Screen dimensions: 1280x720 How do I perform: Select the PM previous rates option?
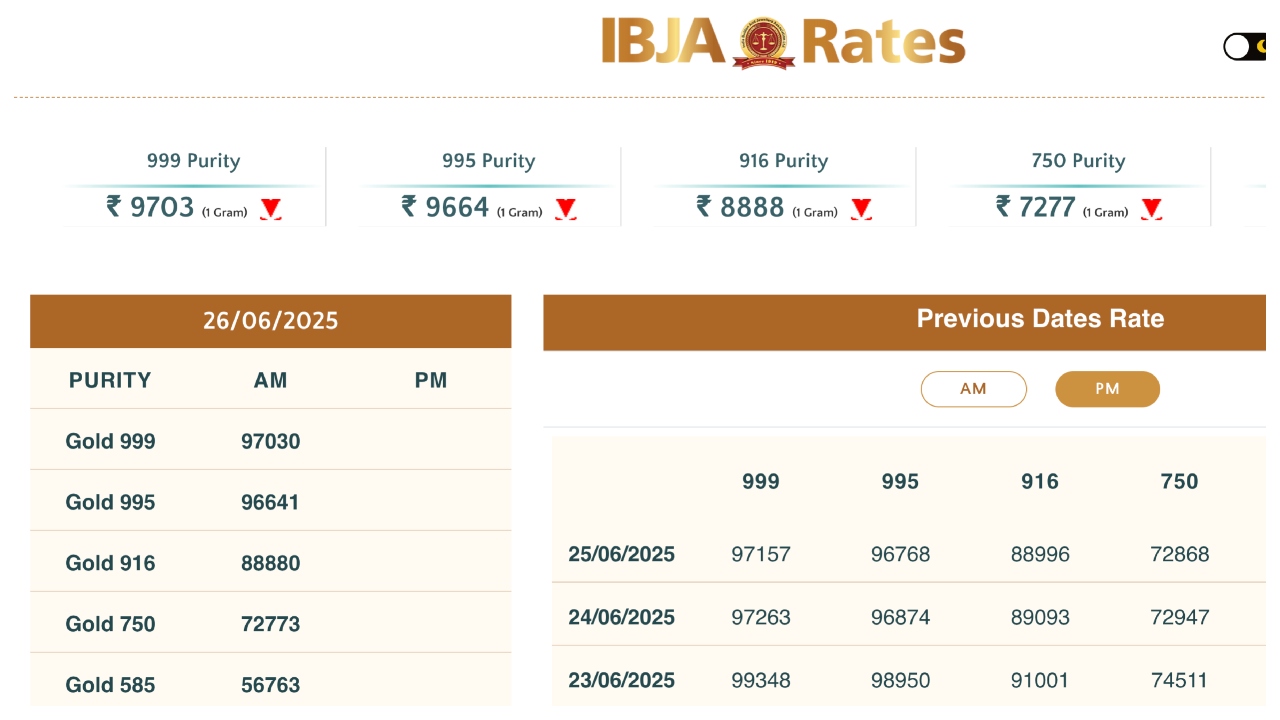[1107, 389]
